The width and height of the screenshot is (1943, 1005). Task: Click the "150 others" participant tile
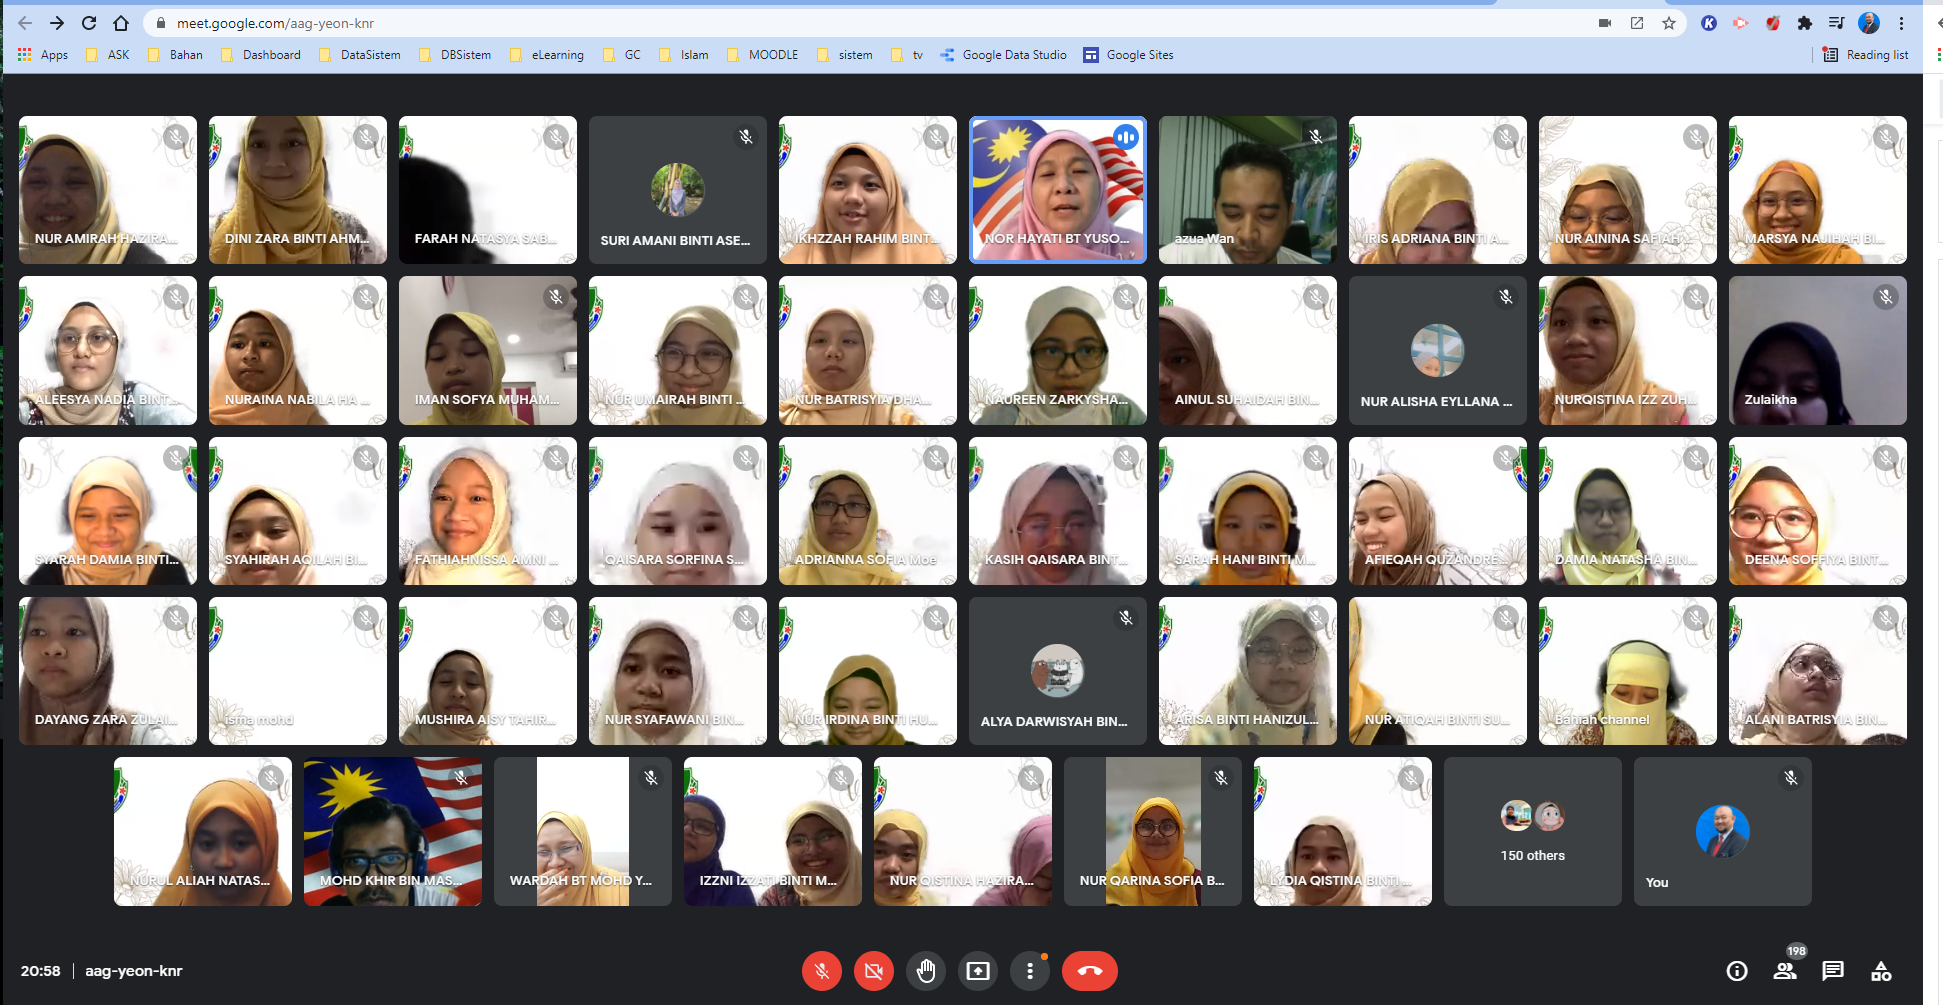pos(1532,832)
